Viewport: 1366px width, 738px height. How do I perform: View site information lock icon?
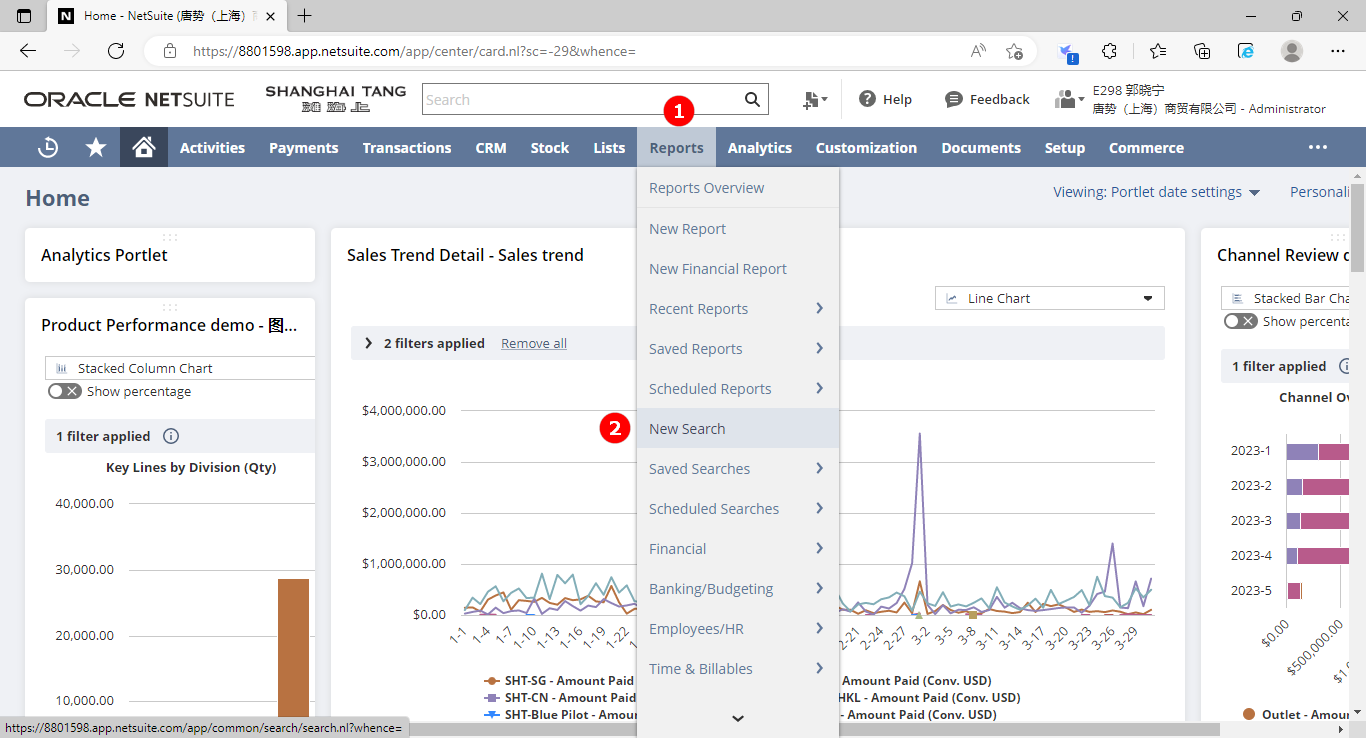170,51
